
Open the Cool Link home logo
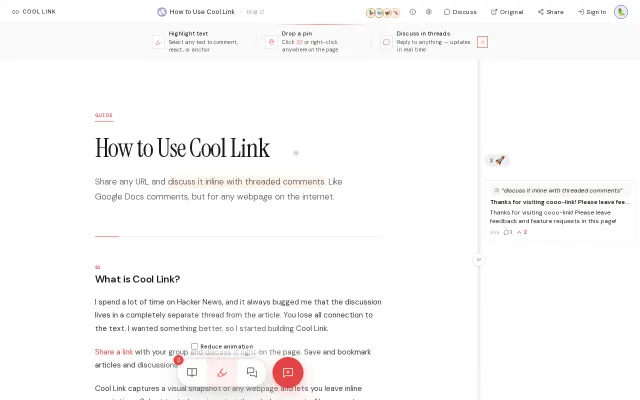(34, 12)
